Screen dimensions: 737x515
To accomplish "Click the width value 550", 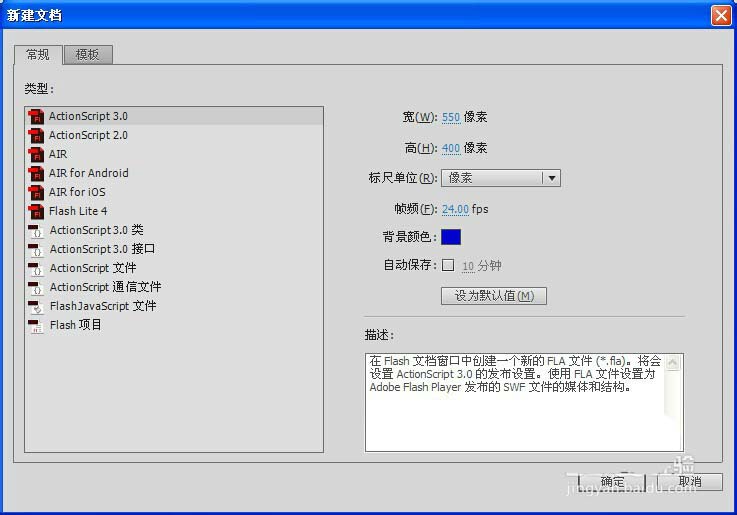I will (x=451, y=117).
